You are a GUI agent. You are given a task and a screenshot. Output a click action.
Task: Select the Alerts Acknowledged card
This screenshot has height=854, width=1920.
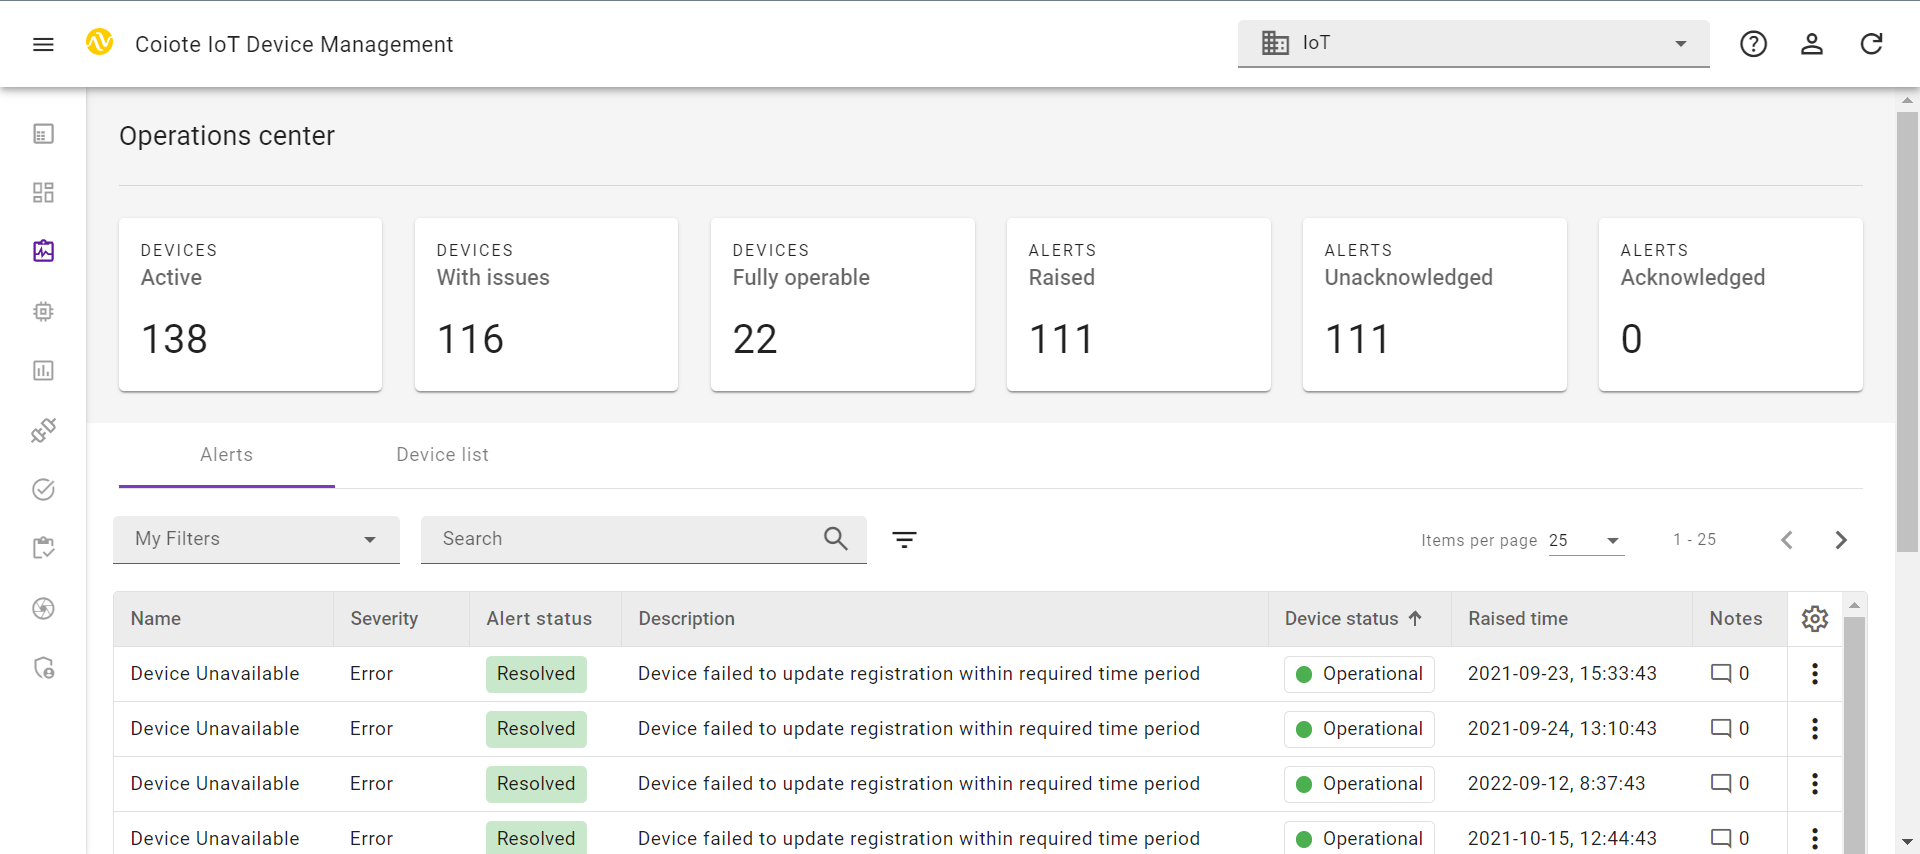pos(1730,304)
